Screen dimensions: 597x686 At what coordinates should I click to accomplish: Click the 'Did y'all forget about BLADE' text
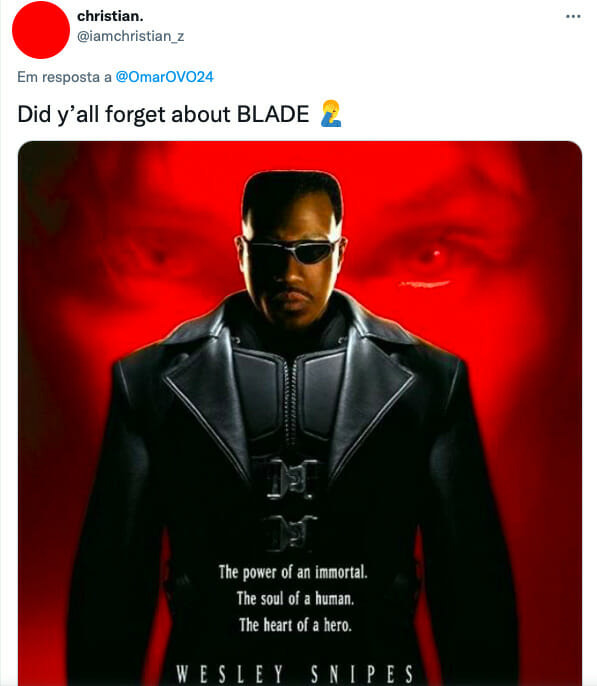pyautogui.click(x=163, y=114)
